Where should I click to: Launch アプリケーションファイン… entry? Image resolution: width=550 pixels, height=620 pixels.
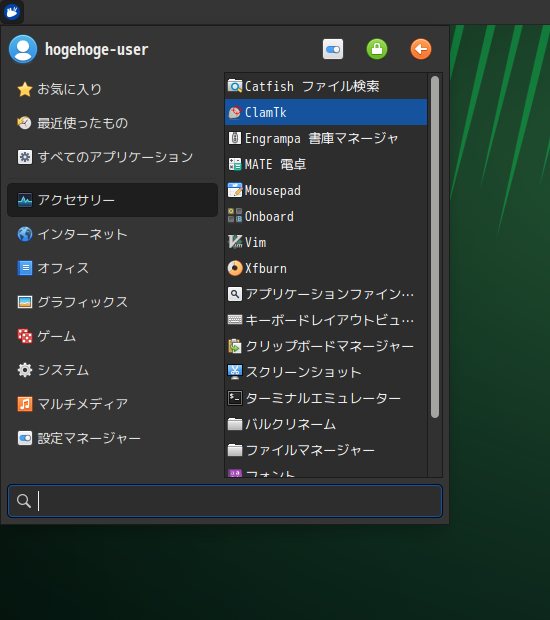coord(326,294)
